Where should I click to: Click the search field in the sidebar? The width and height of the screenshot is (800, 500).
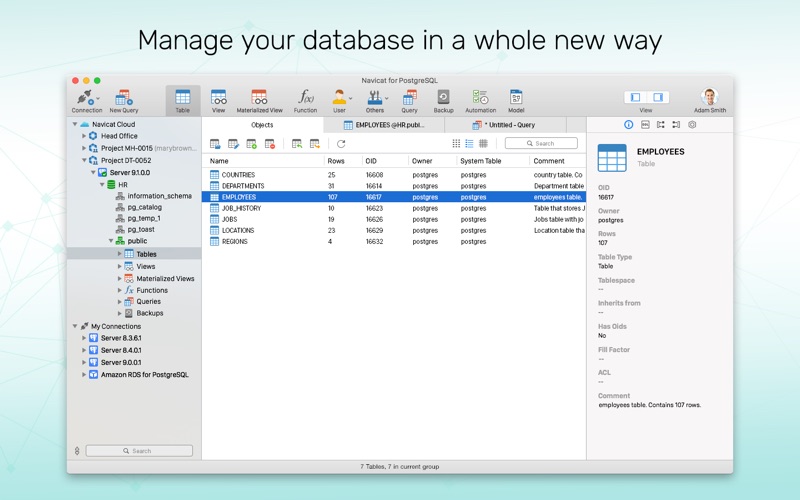coord(139,451)
